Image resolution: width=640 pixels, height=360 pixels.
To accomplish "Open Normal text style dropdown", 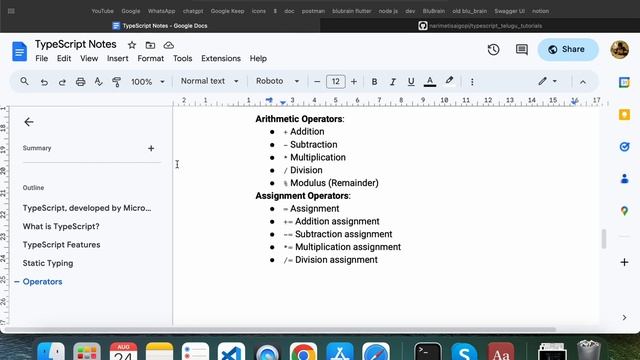I will point(209,81).
